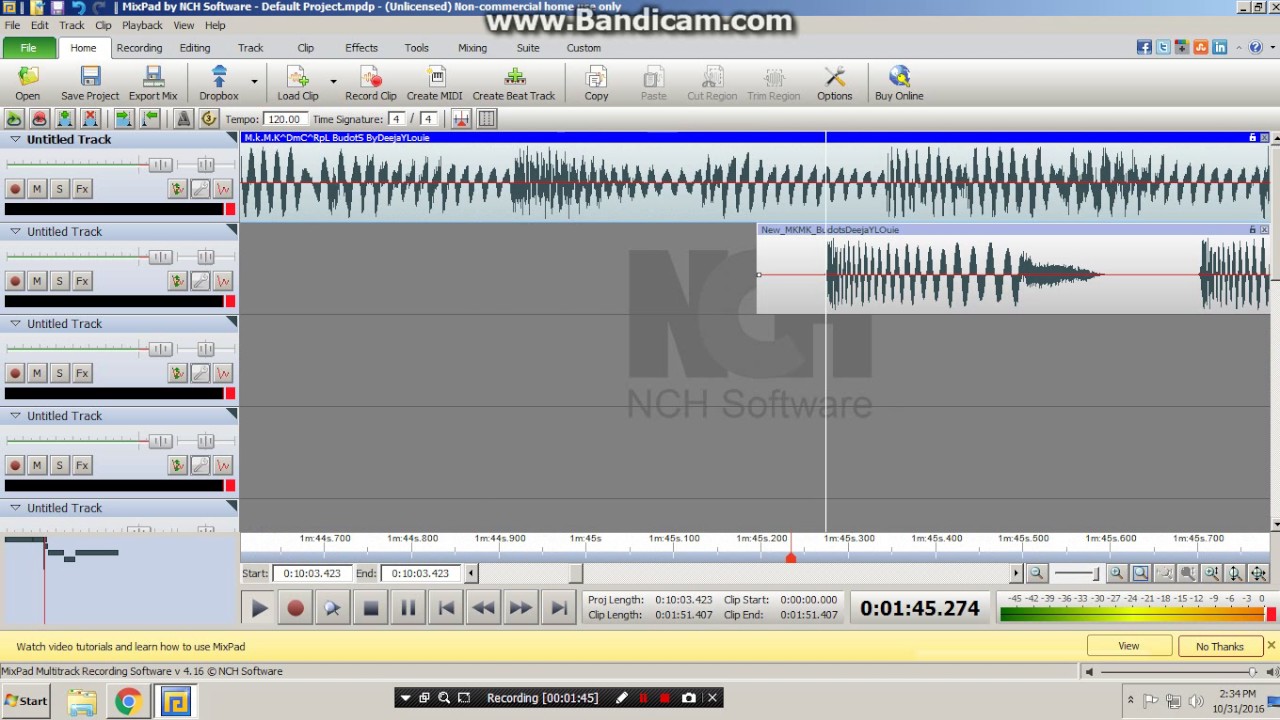1280x720 pixels.
Task: Mute the first Untitled Track
Action: point(37,189)
